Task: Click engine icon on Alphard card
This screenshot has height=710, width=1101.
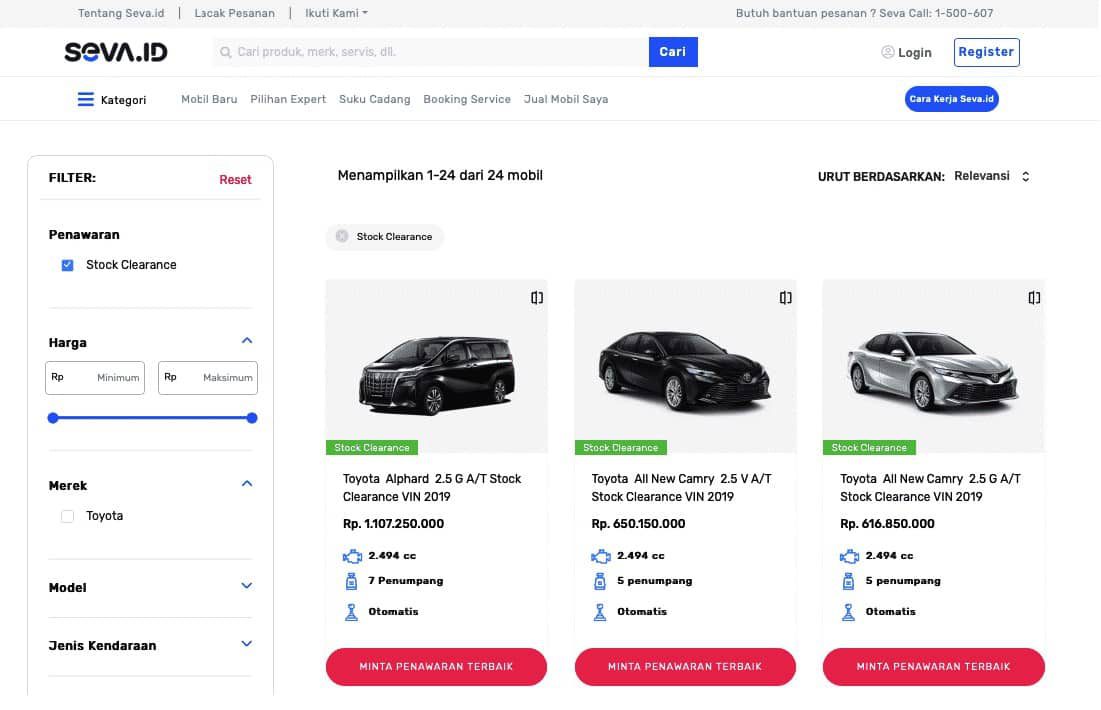Action: pyautogui.click(x=352, y=556)
